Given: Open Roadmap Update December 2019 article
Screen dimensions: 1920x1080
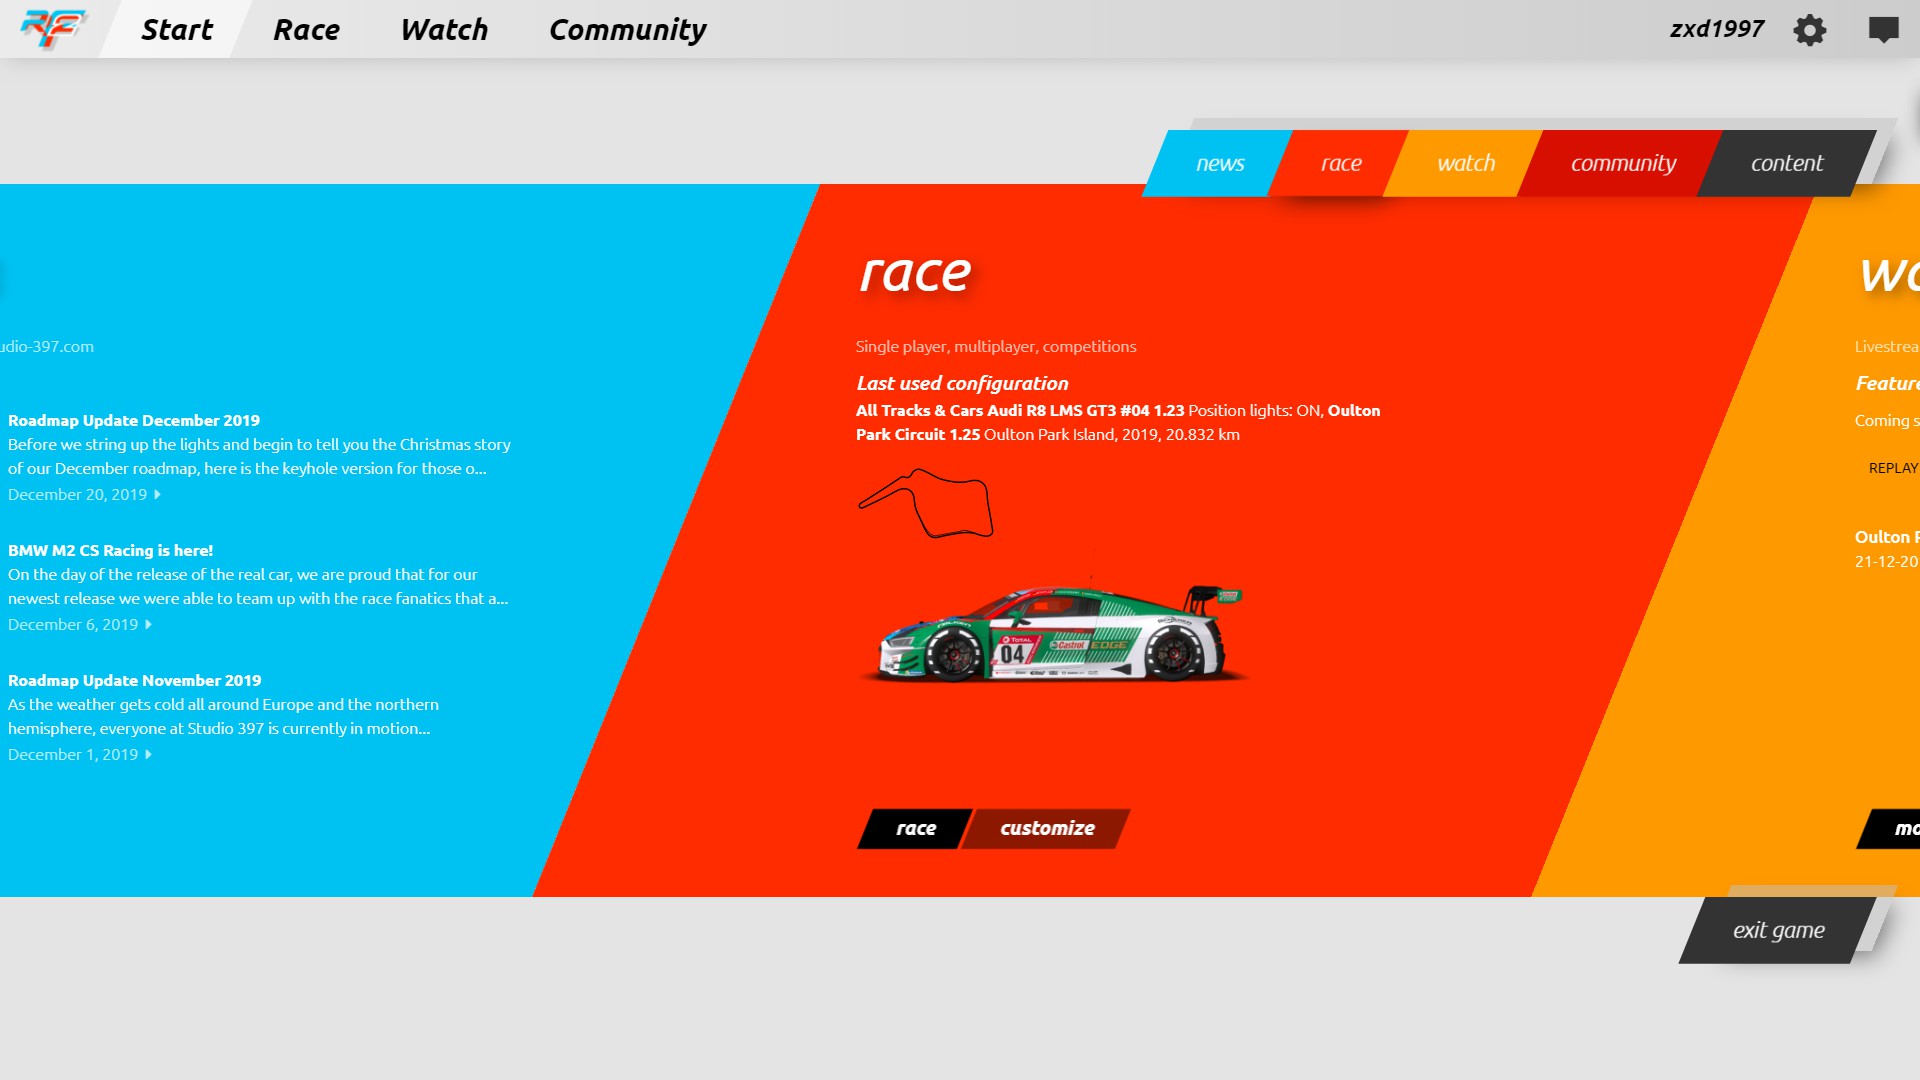Looking at the screenshot, I should click(x=134, y=420).
